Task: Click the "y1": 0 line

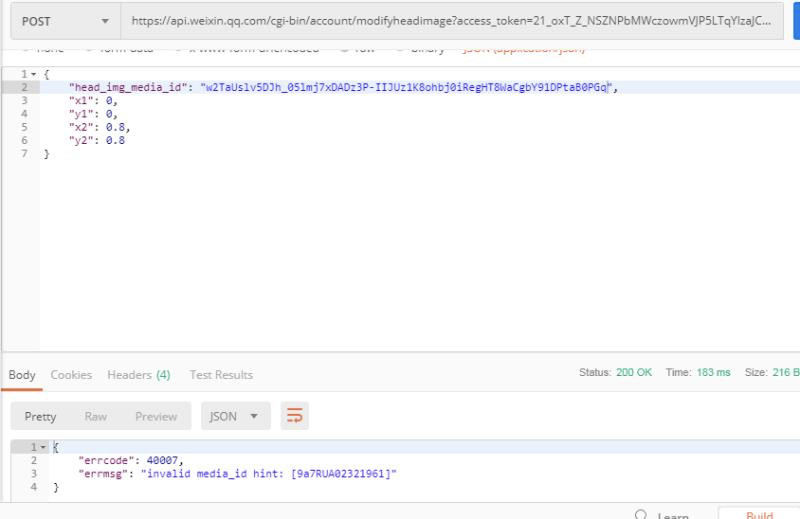Action: pyautogui.click(x=93, y=114)
